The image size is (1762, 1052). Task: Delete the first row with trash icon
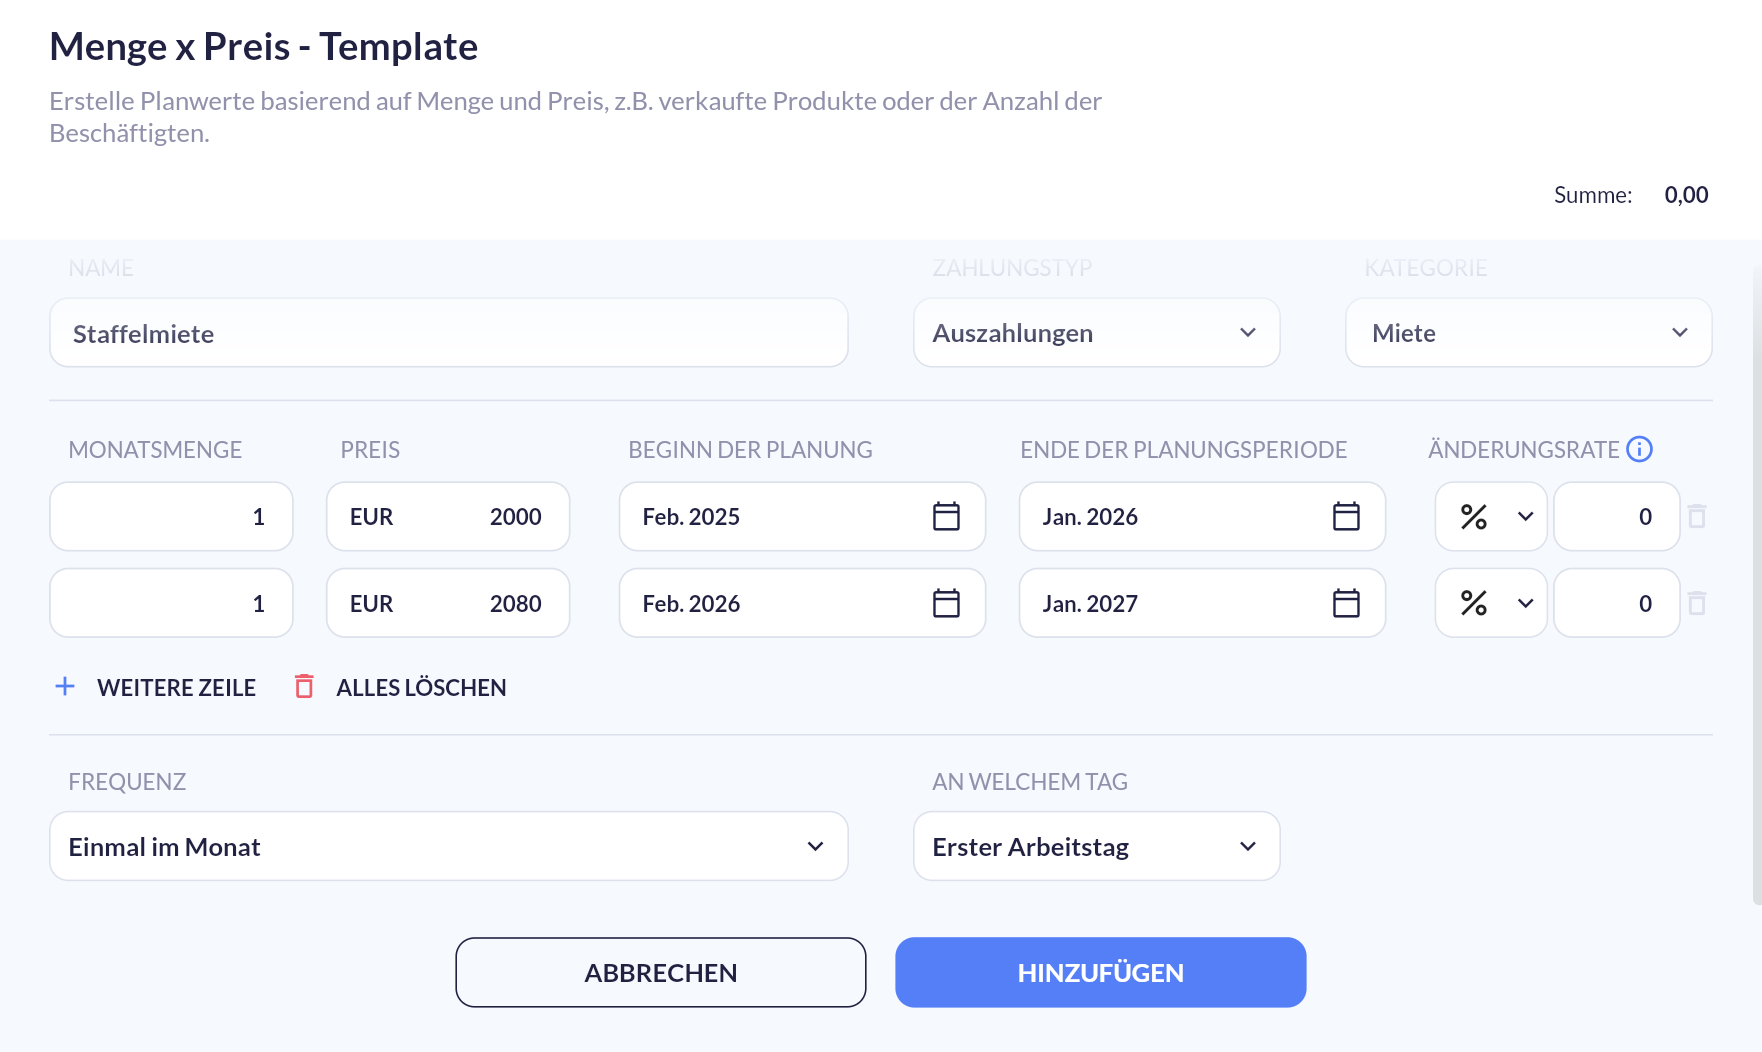point(1697,516)
